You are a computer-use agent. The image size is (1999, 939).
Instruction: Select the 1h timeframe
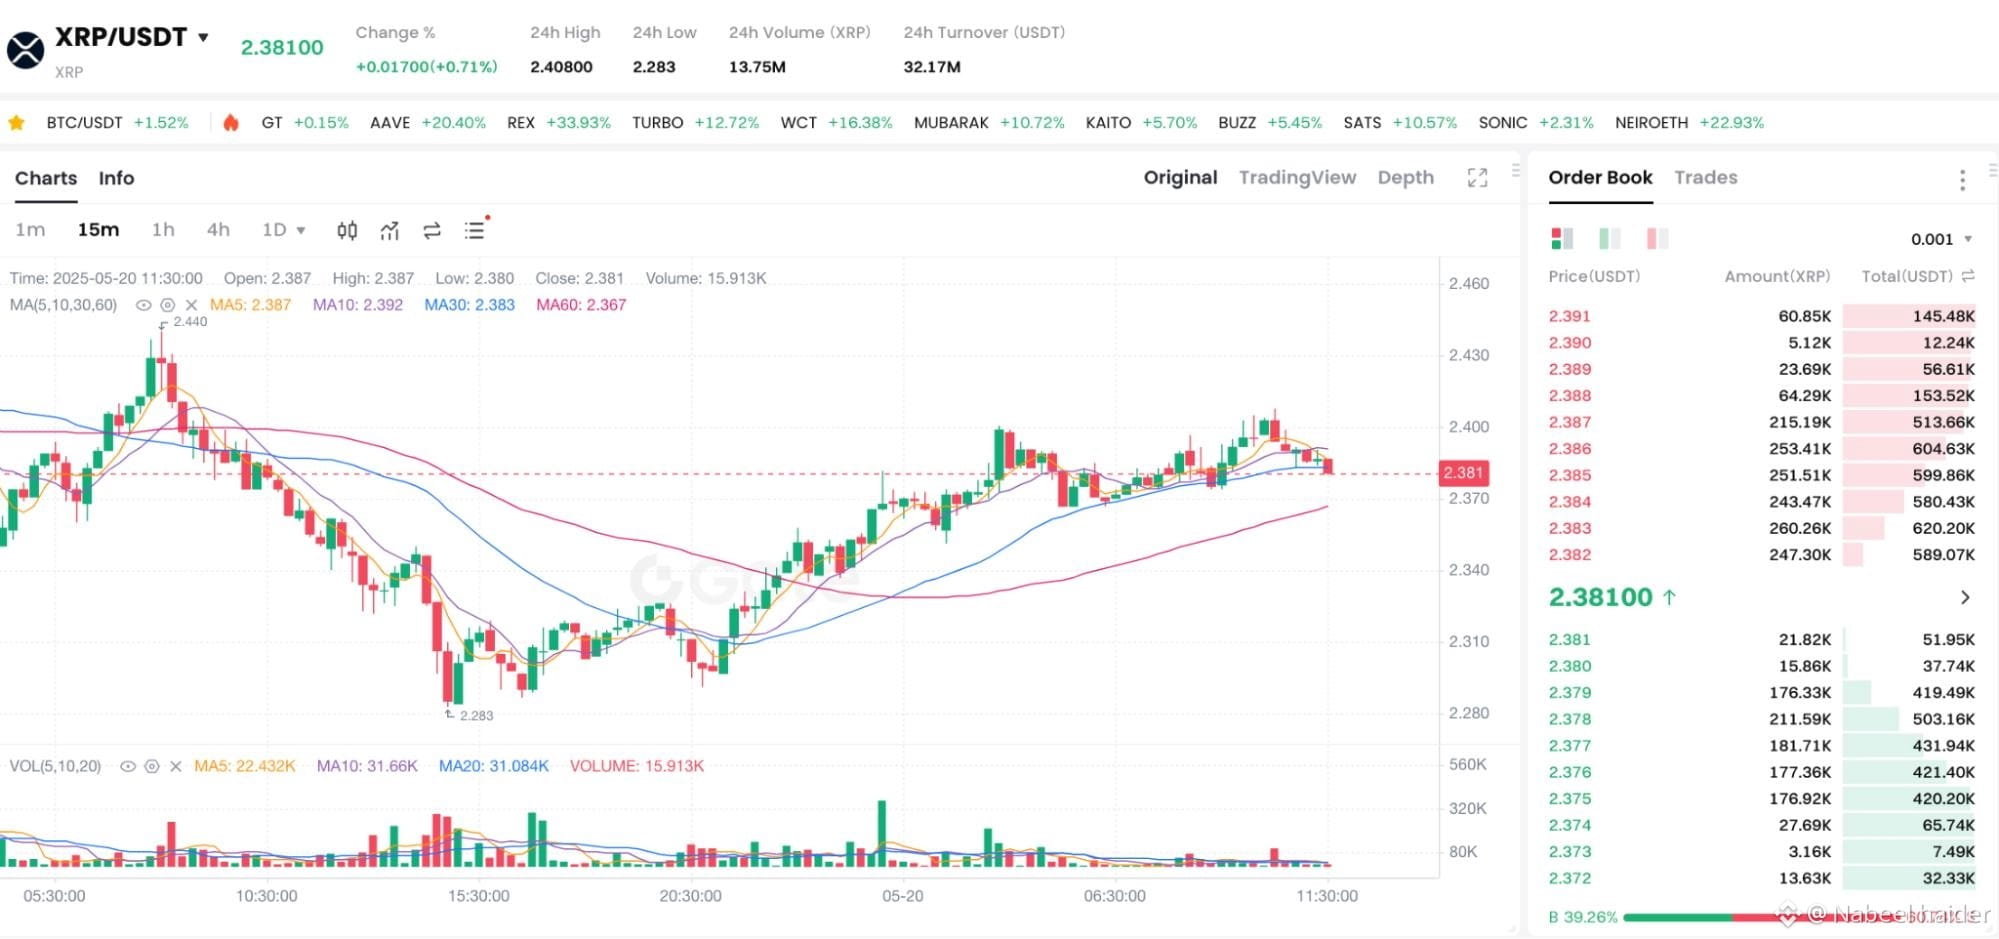pos(163,230)
